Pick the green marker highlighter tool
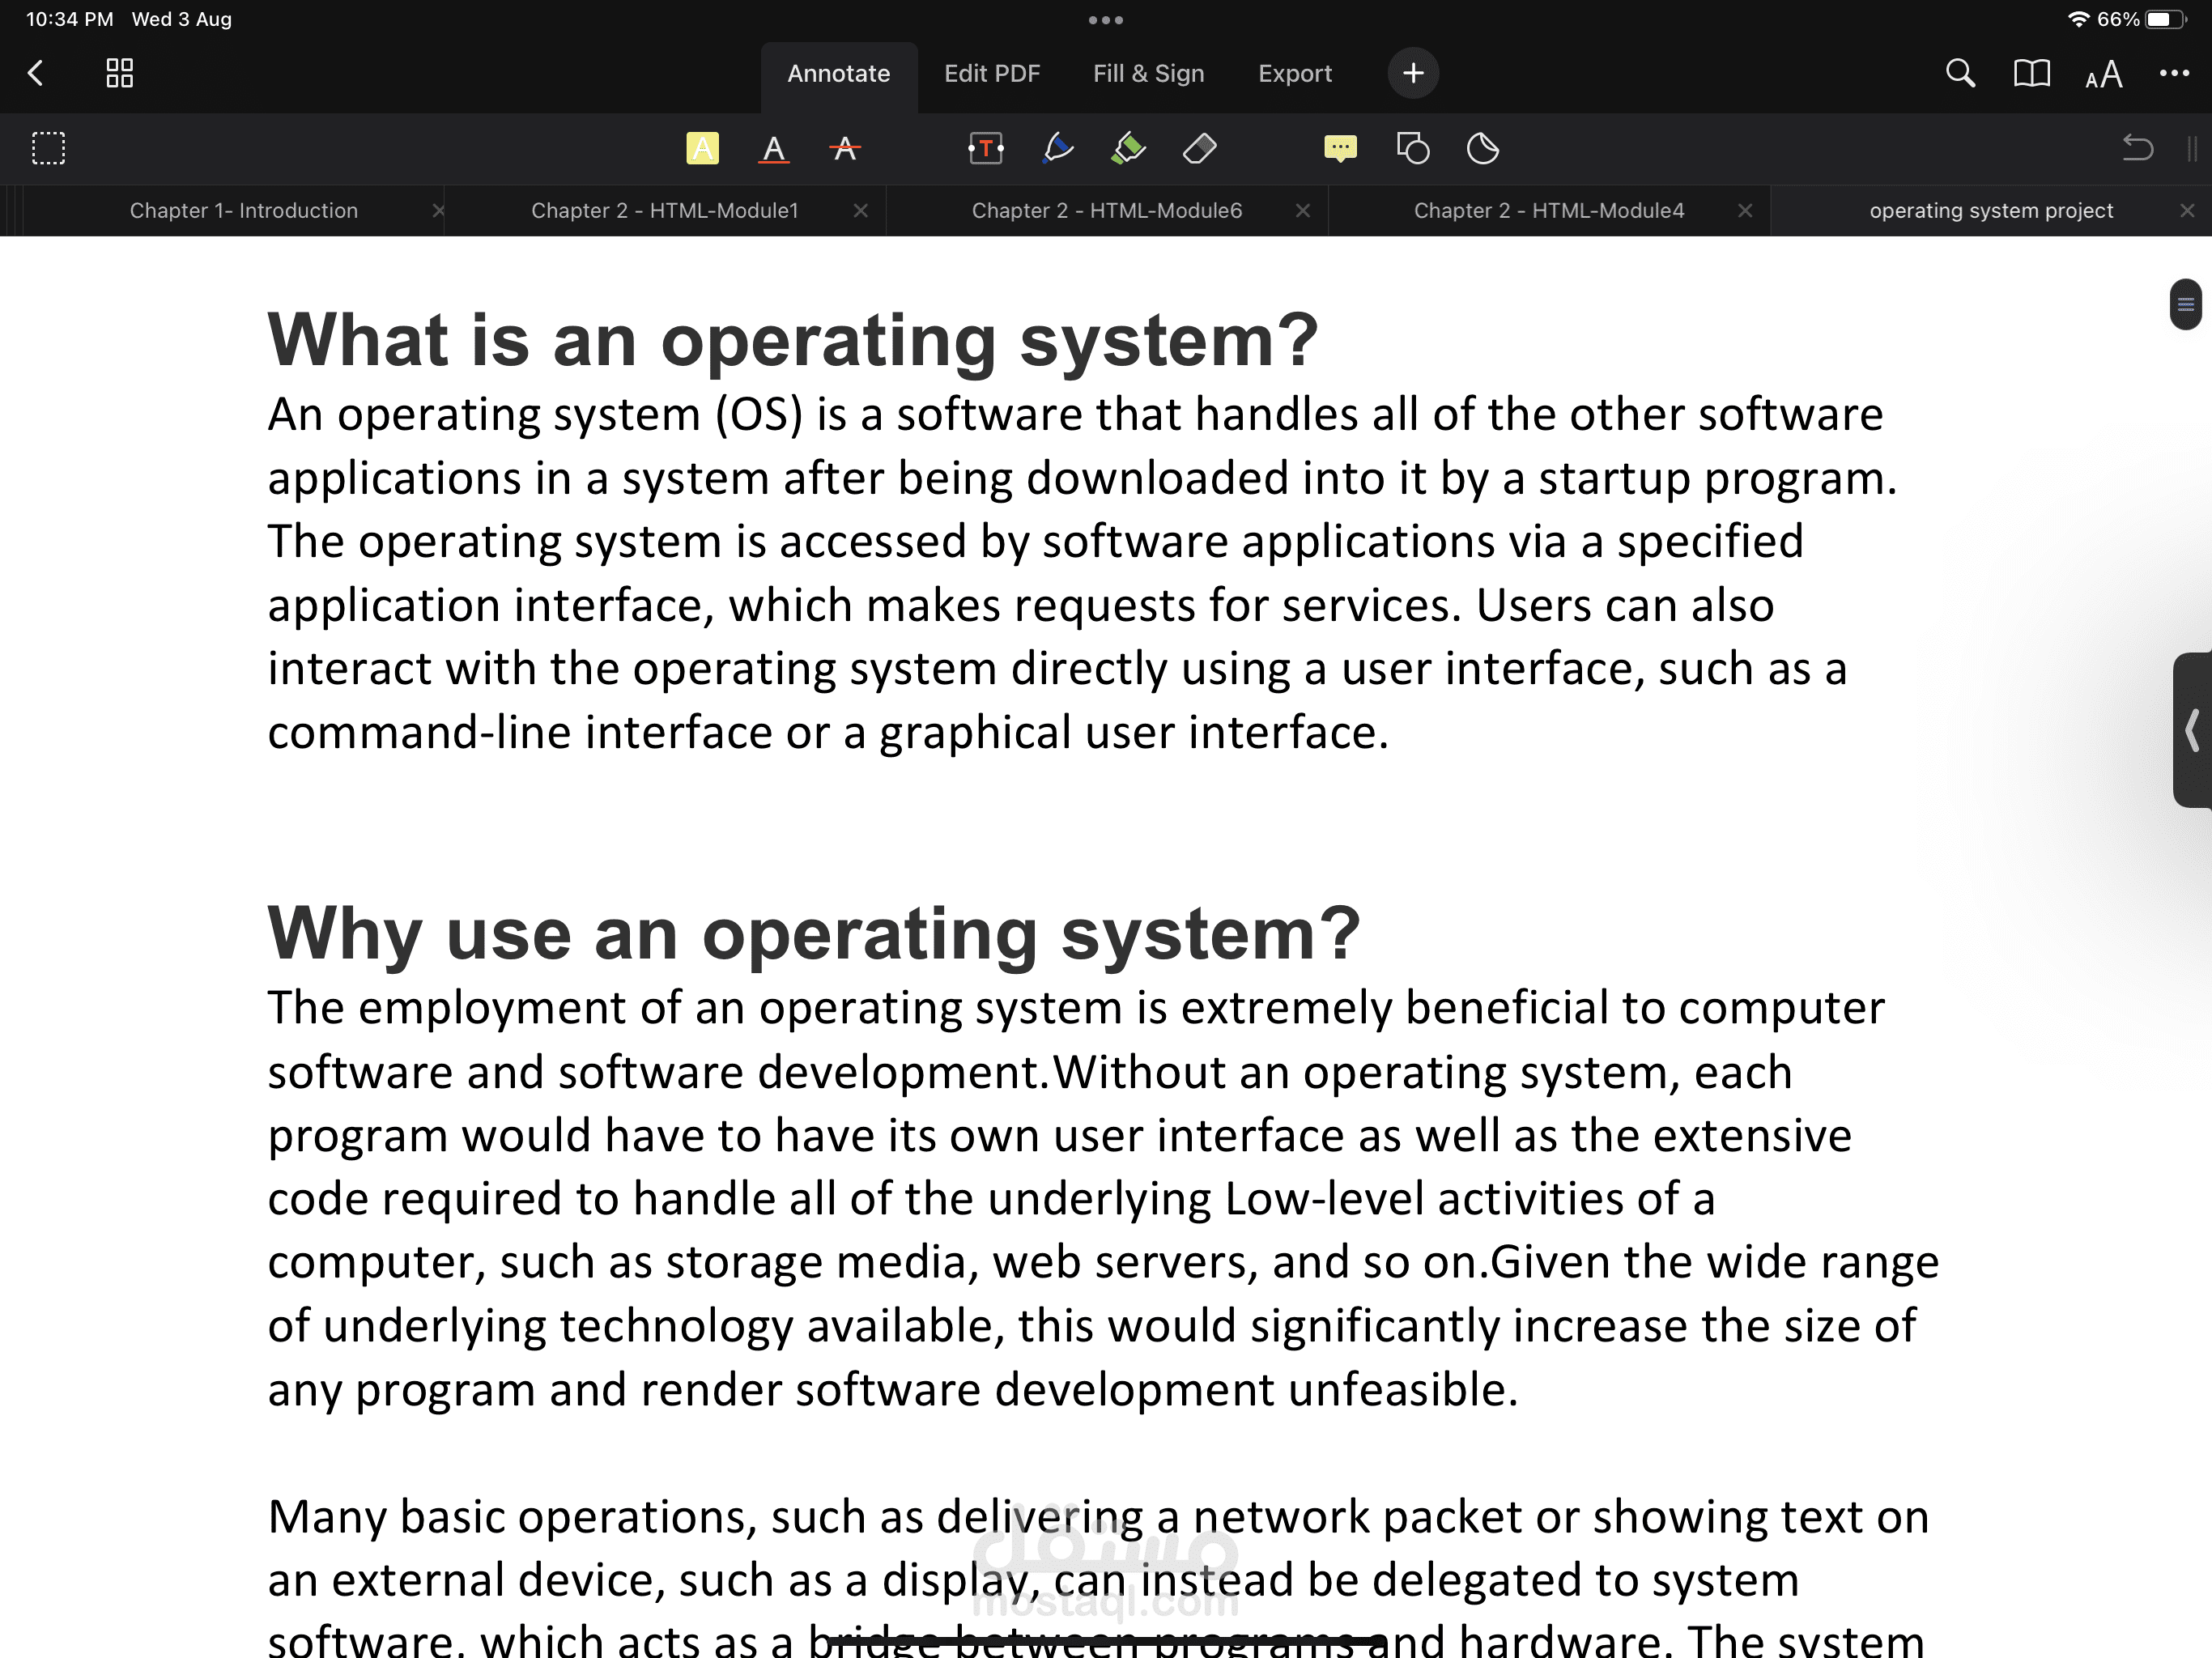Viewport: 2212px width, 1658px height. 1129,149
